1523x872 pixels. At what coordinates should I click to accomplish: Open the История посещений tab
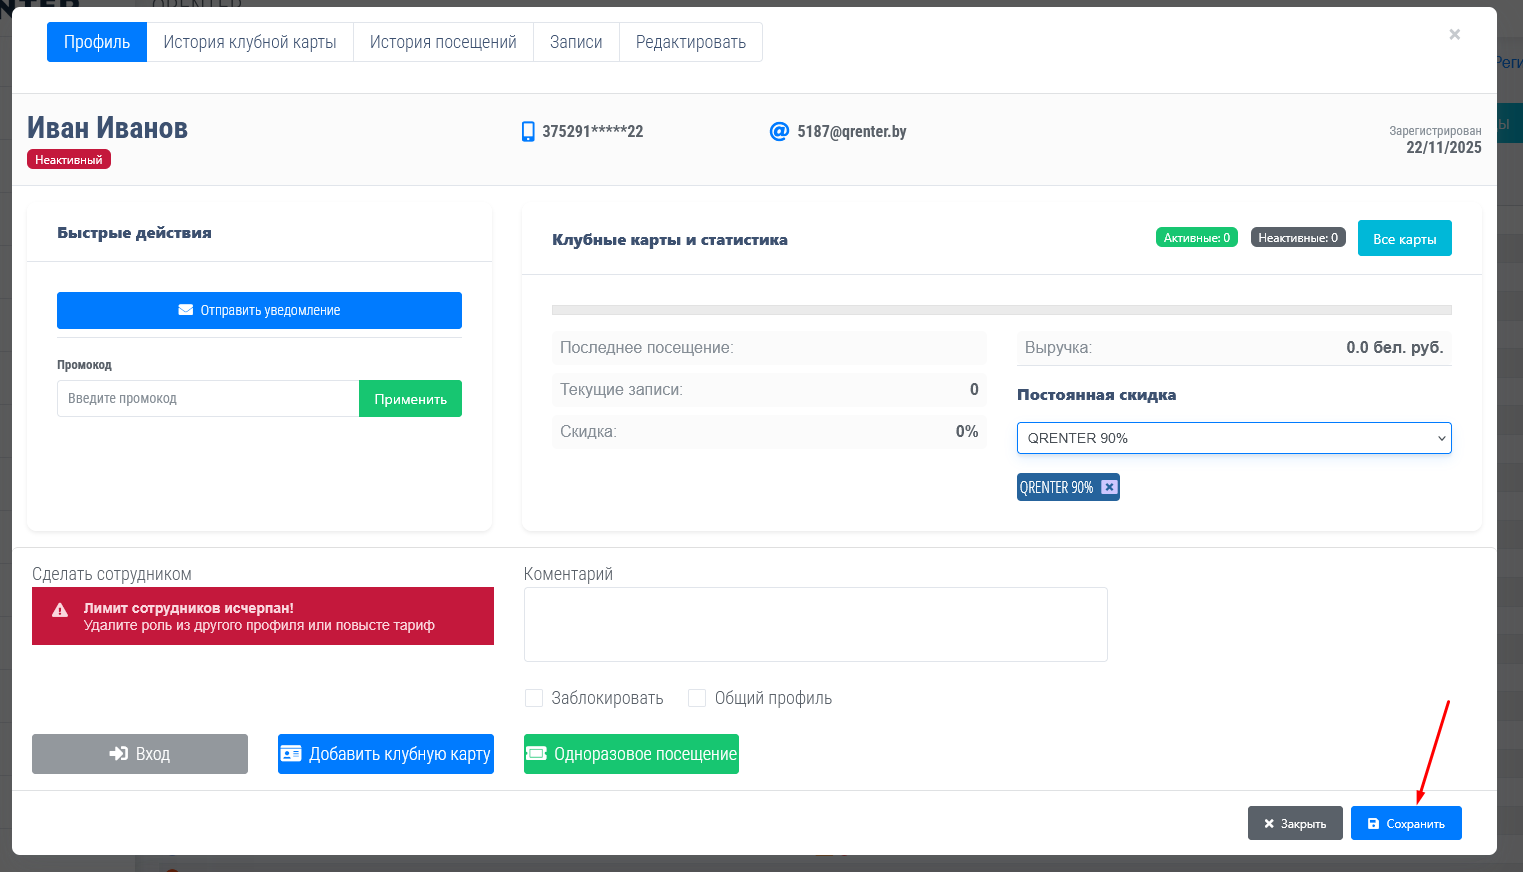click(443, 42)
